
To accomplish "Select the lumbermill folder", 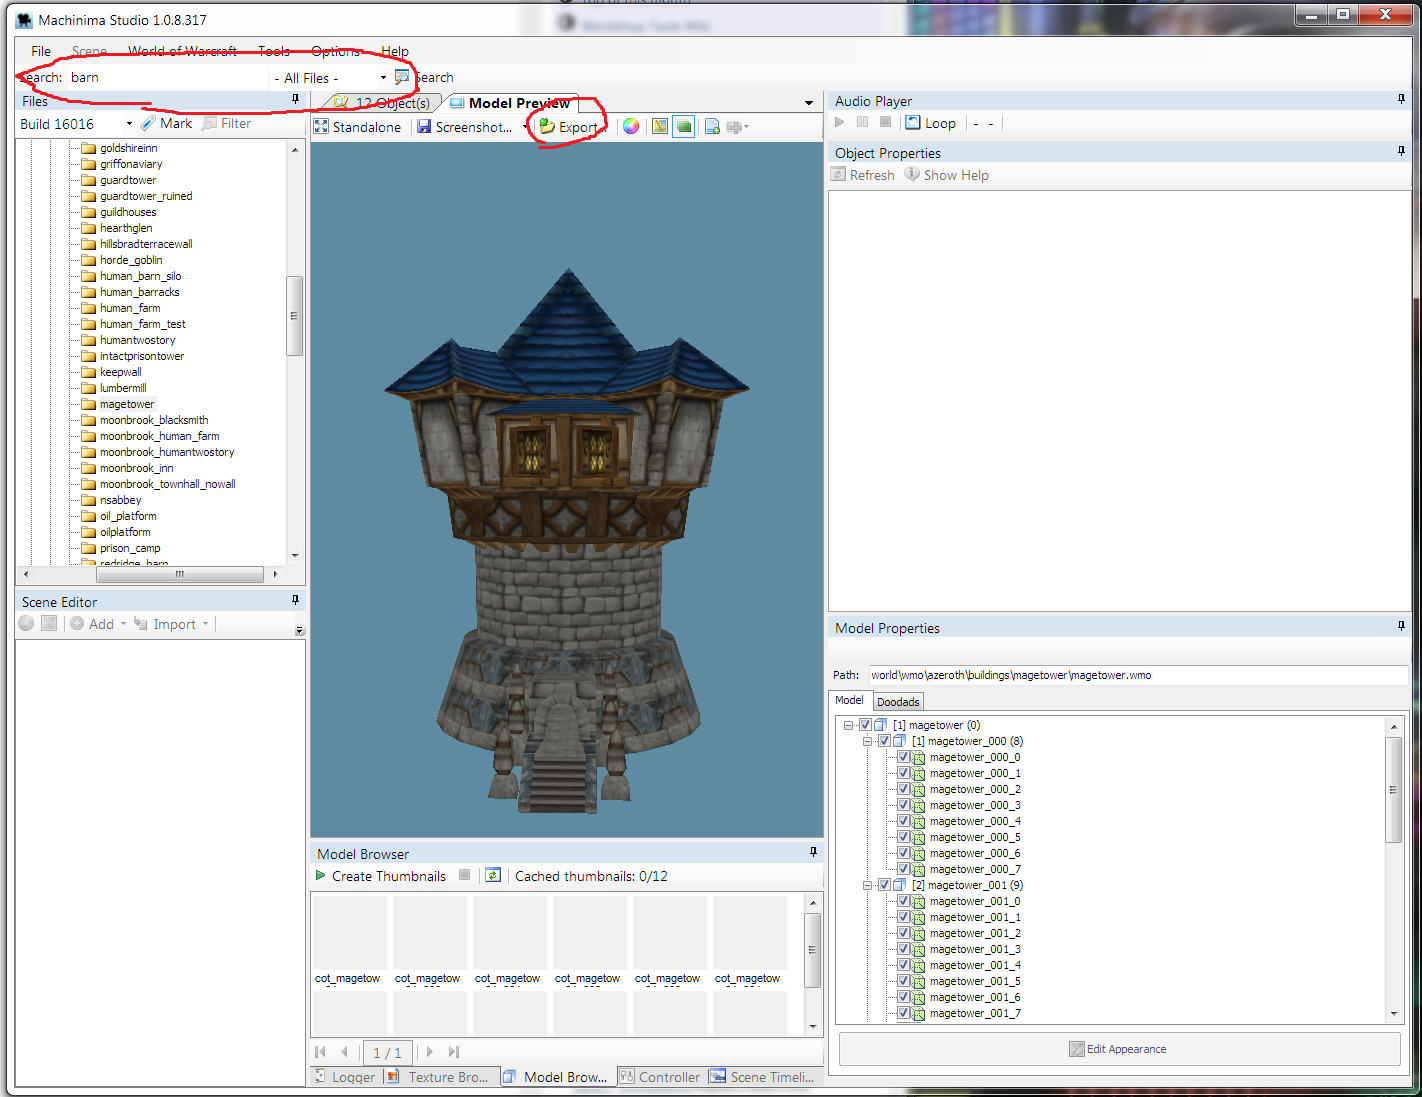I will click(x=123, y=388).
